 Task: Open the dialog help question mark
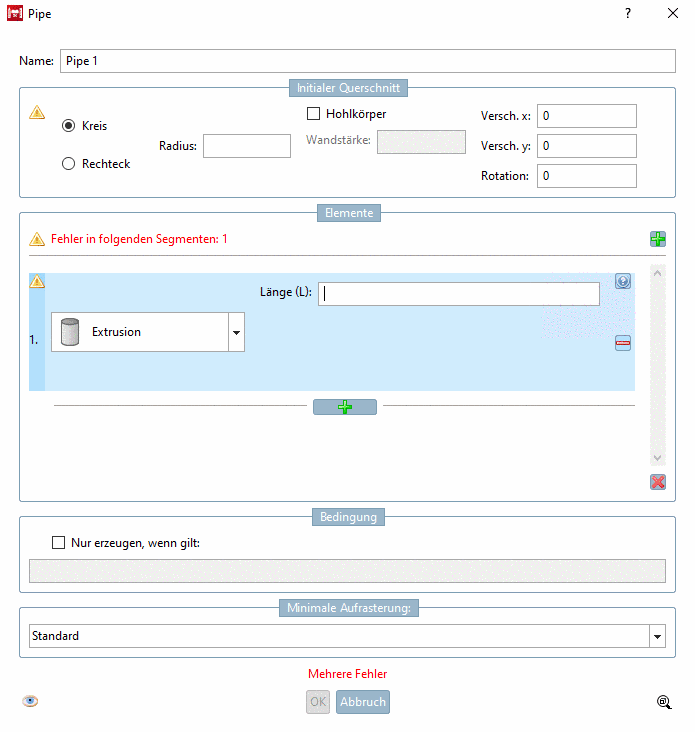coord(628,13)
